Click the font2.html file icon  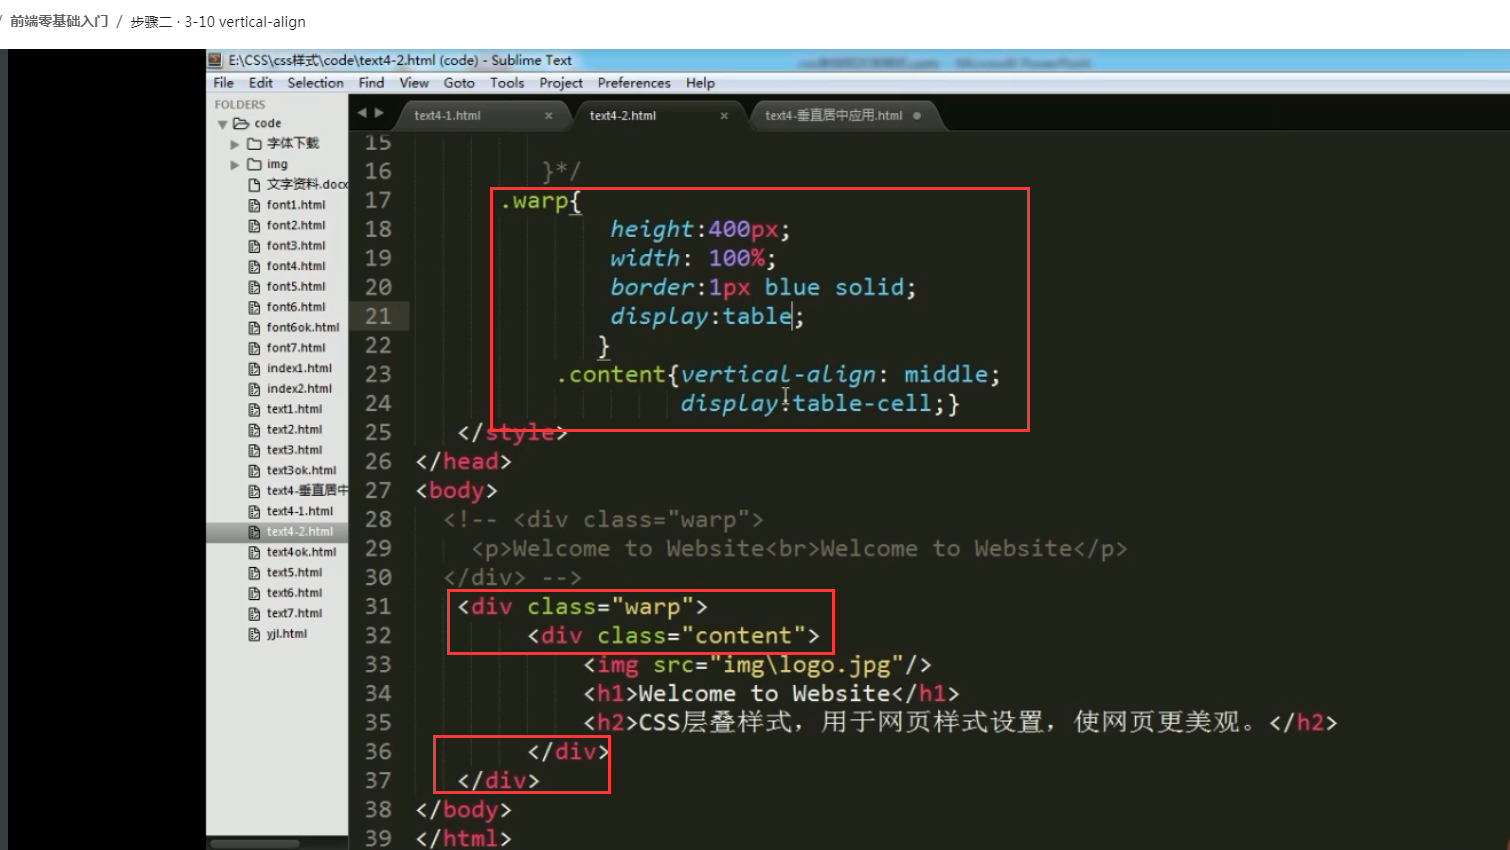coord(254,226)
